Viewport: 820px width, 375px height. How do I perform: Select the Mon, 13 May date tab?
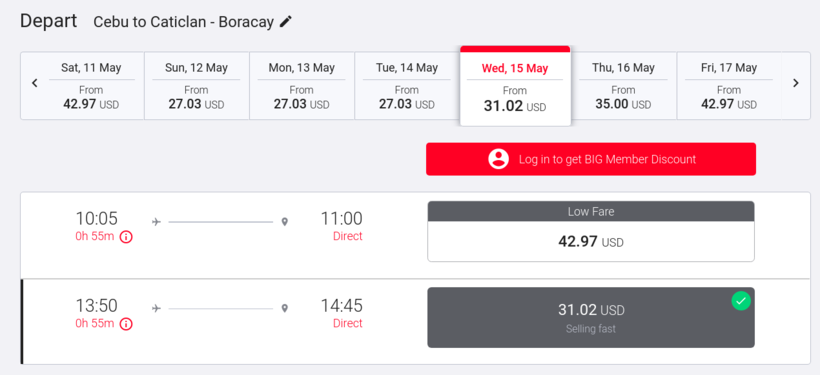(x=302, y=86)
